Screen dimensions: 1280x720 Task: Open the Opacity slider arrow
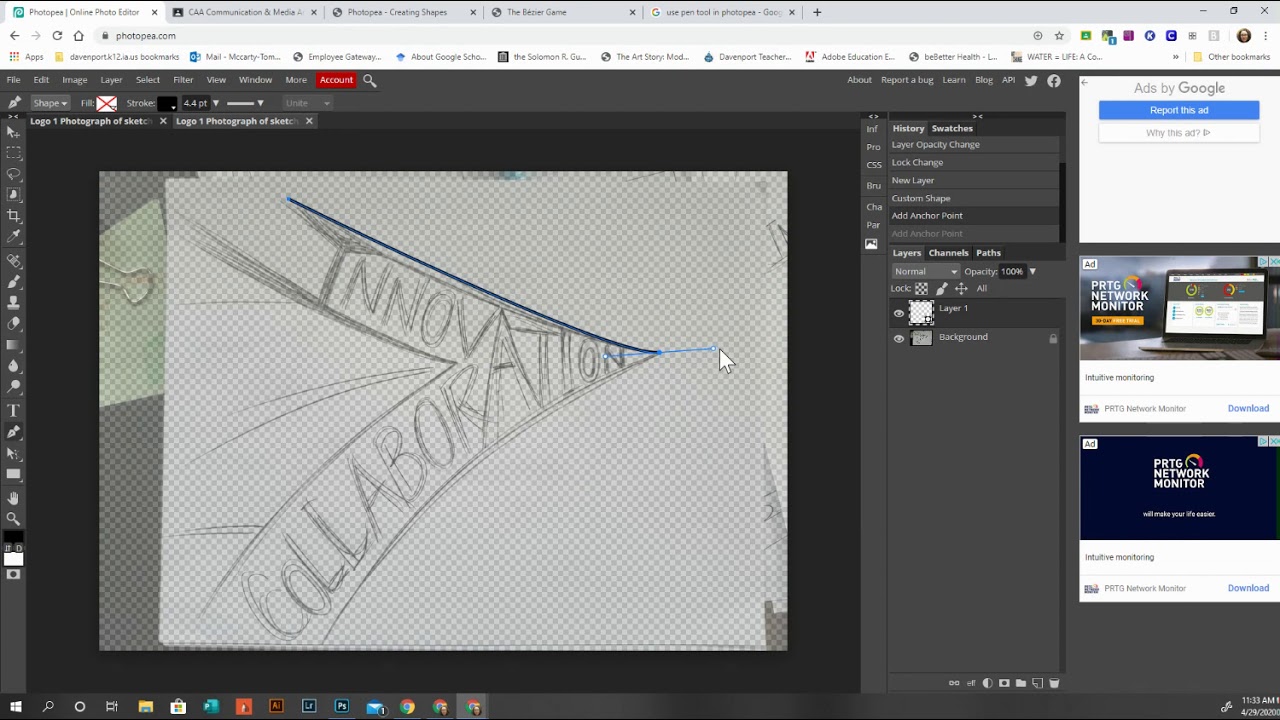pyautogui.click(x=1032, y=272)
